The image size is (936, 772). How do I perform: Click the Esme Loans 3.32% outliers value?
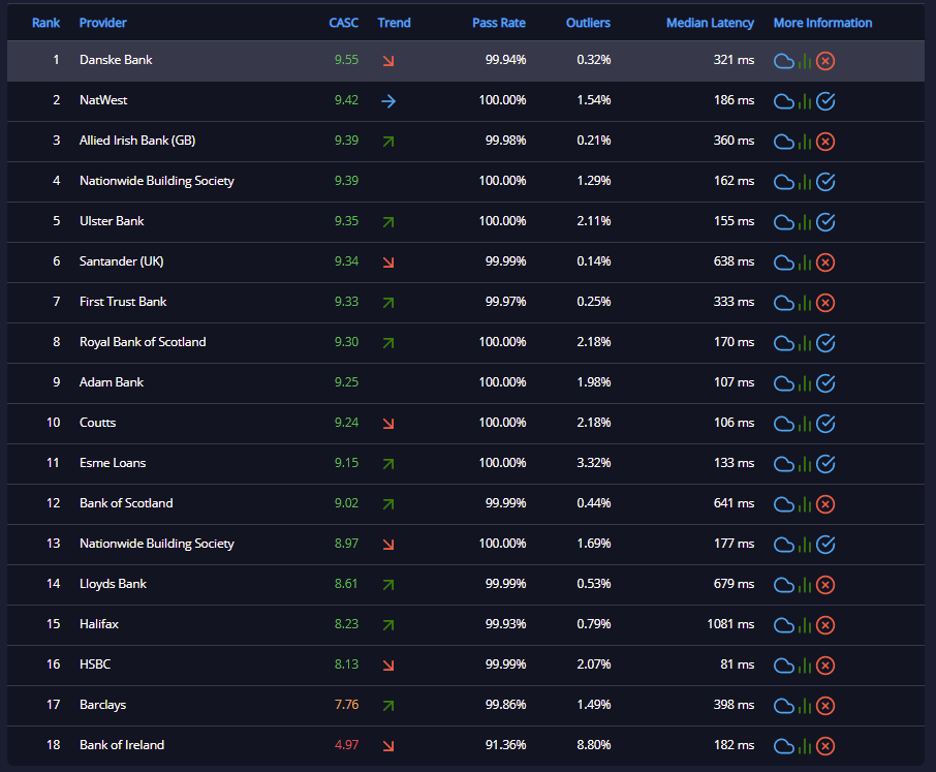coord(594,463)
